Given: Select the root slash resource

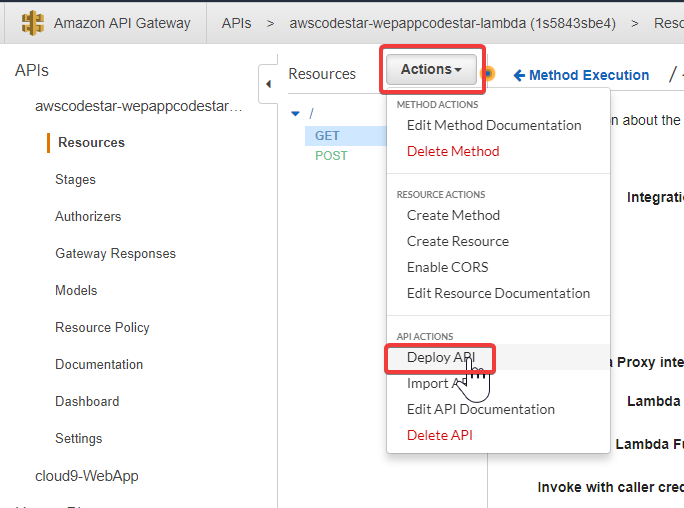Looking at the screenshot, I should pyautogui.click(x=311, y=114).
